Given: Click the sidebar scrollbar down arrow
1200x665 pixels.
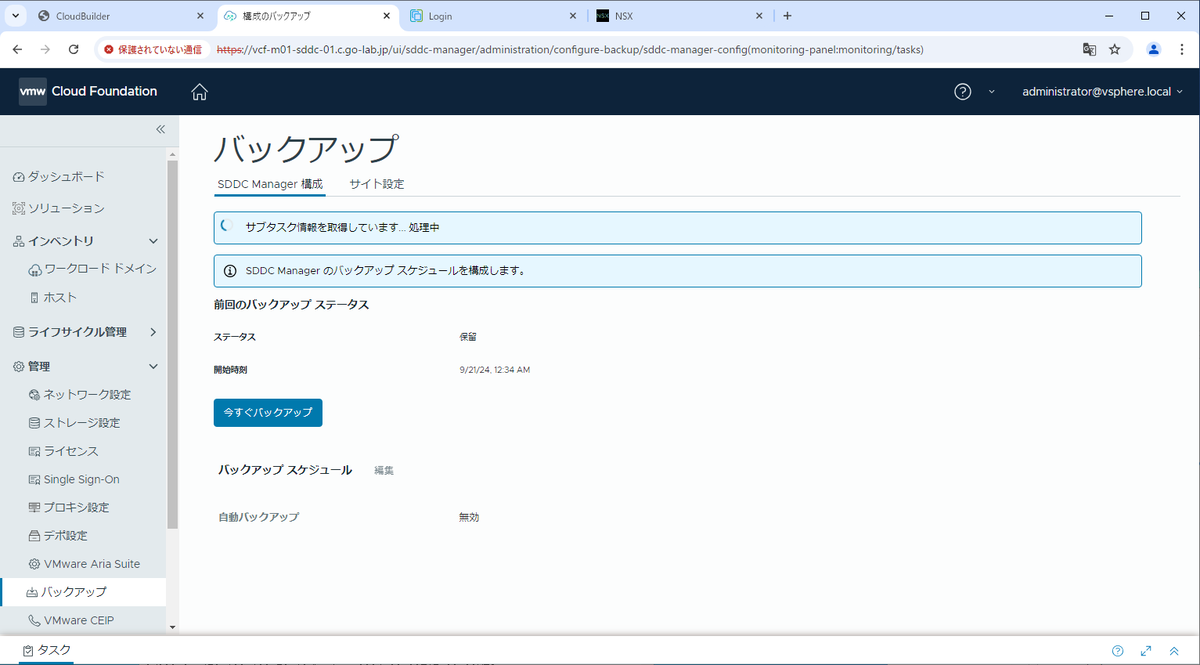Looking at the screenshot, I should (x=173, y=627).
